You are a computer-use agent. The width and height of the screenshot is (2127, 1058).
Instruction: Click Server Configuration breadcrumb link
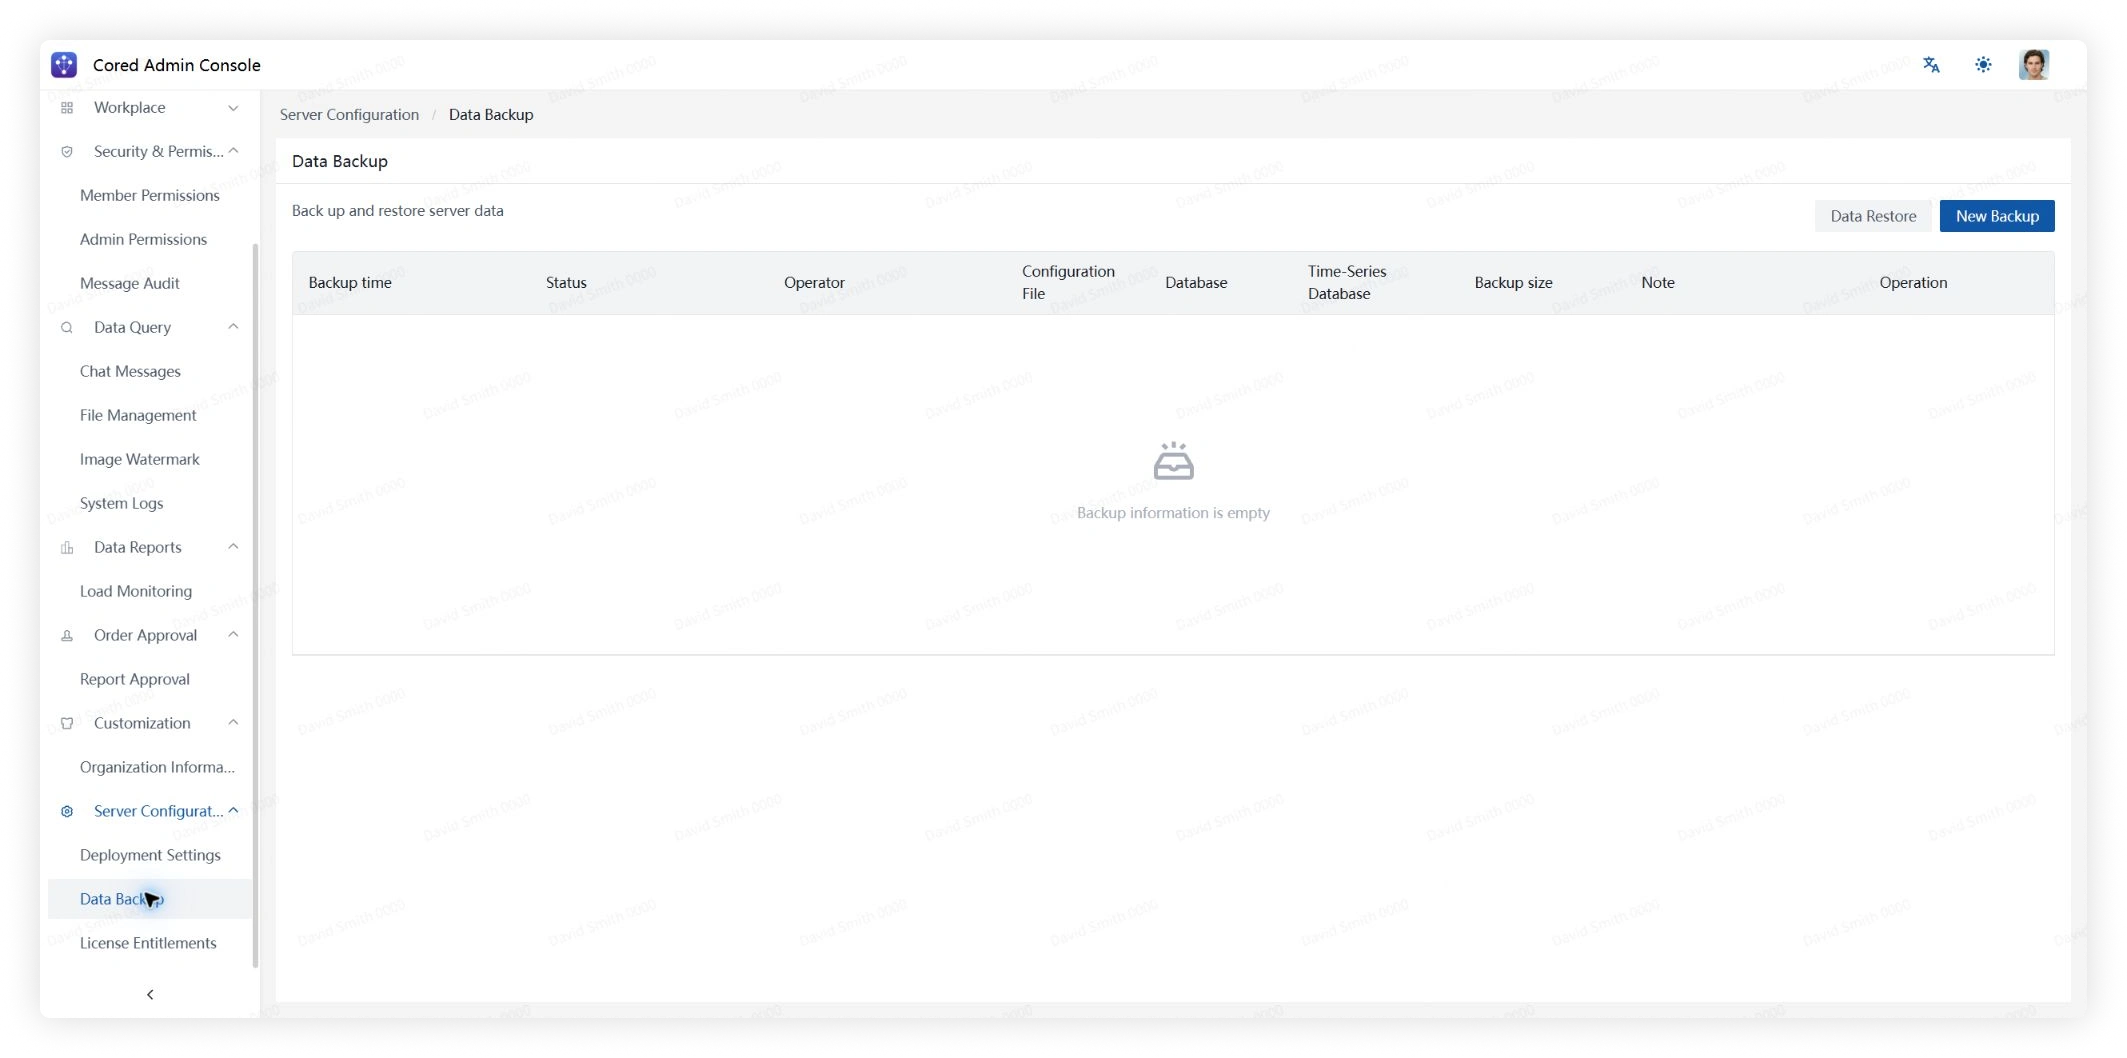pyautogui.click(x=349, y=115)
